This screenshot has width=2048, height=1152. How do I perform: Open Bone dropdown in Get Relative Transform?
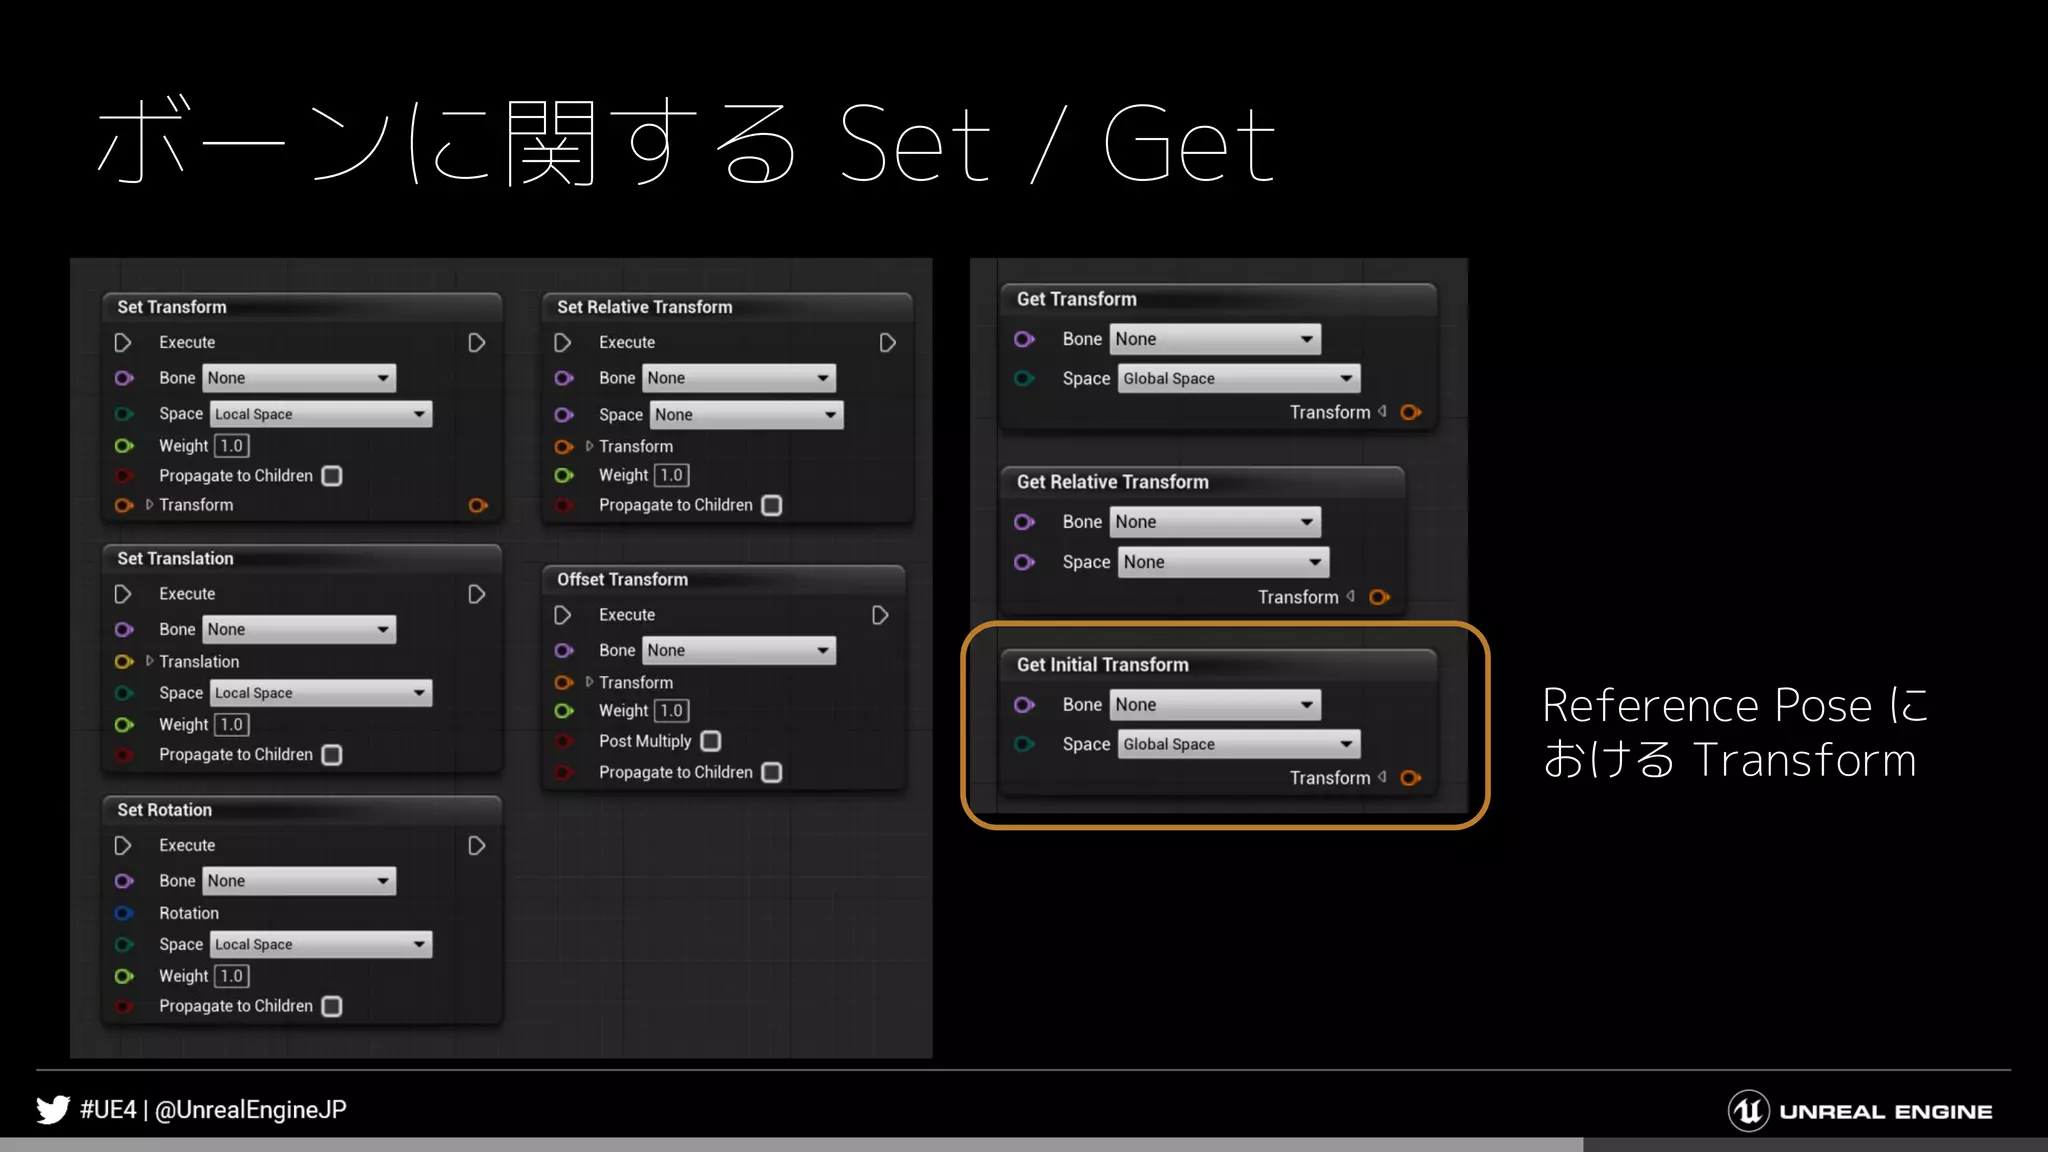[x=1215, y=522]
